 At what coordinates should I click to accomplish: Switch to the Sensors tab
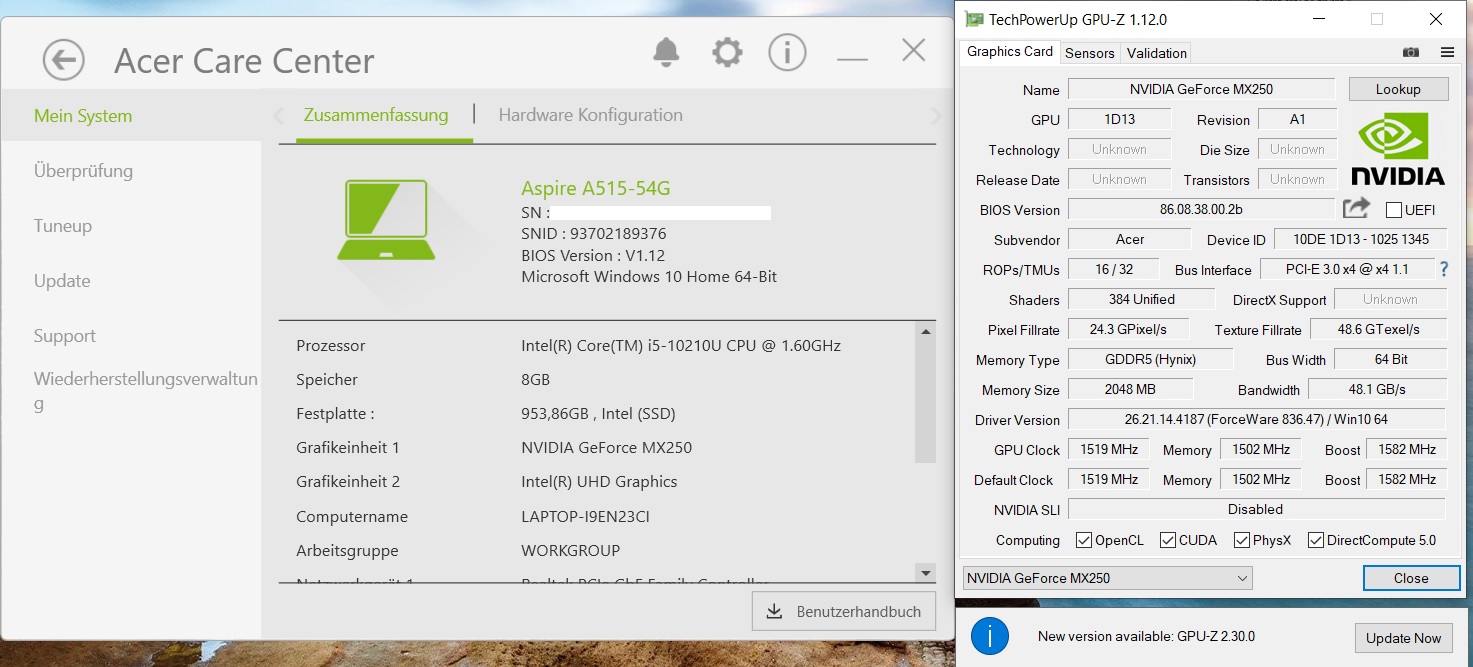pyautogui.click(x=1090, y=53)
